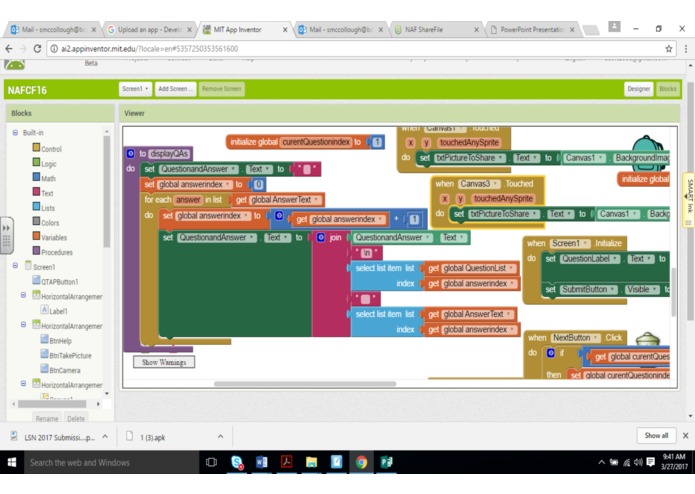Viewport: 695px width, 494px height.
Task: Open options for 1 (3).apk download
Action: pyautogui.click(x=220, y=436)
